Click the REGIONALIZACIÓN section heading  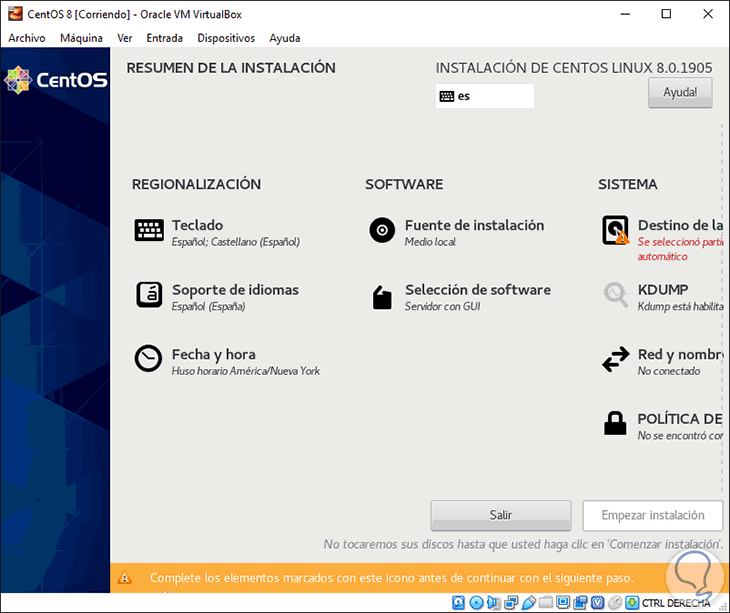pos(196,184)
